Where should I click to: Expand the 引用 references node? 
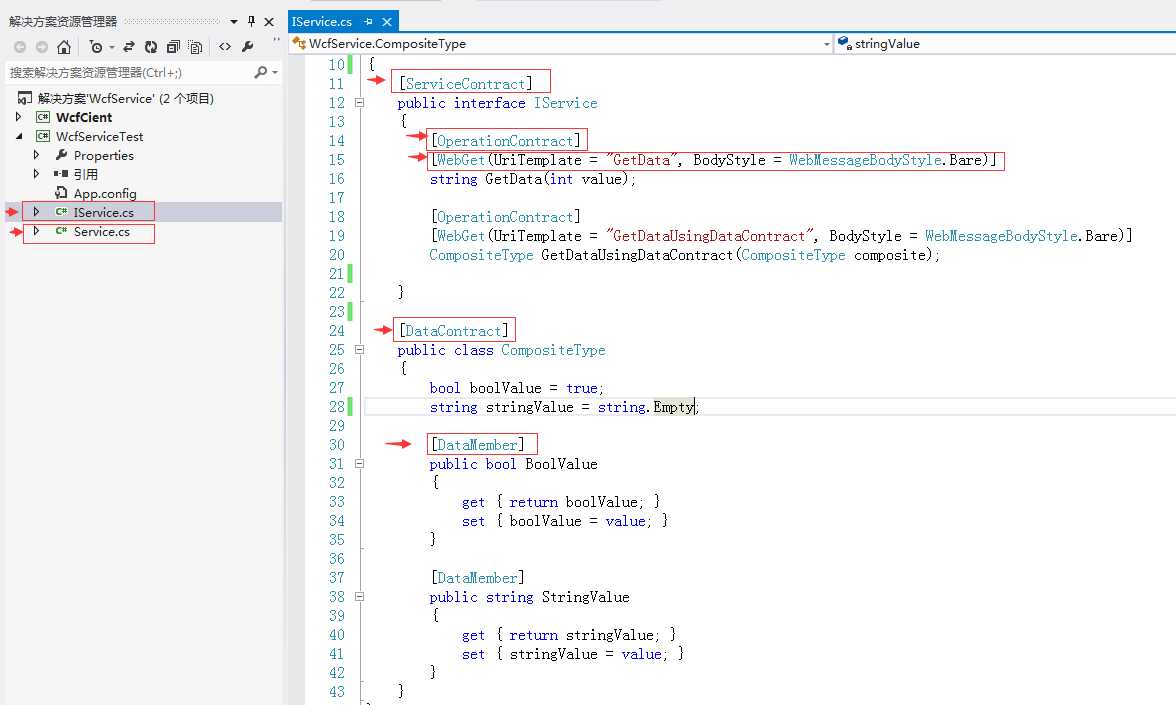36,174
